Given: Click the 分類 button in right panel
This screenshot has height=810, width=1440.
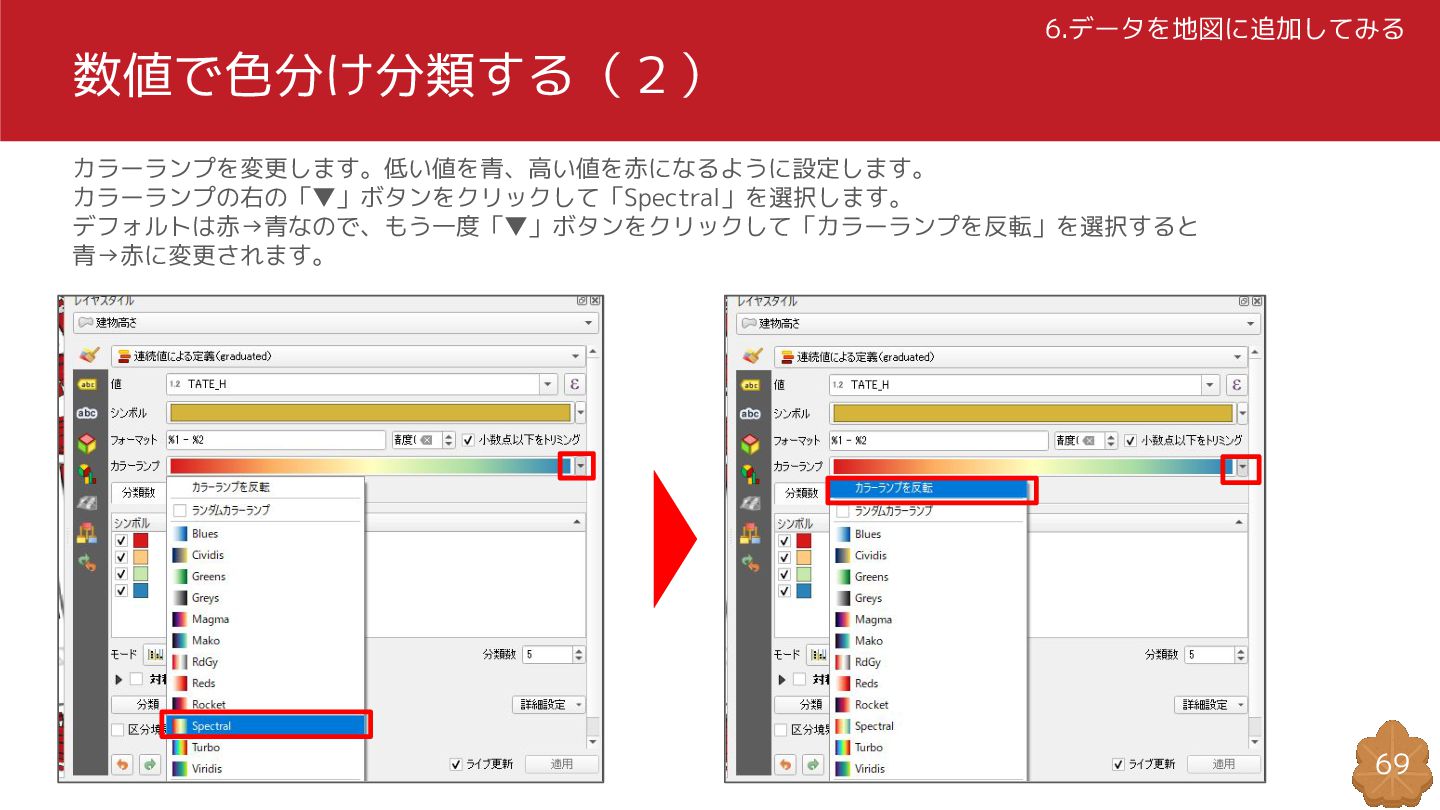Looking at the screenshot, I should [x=803, y=705].
